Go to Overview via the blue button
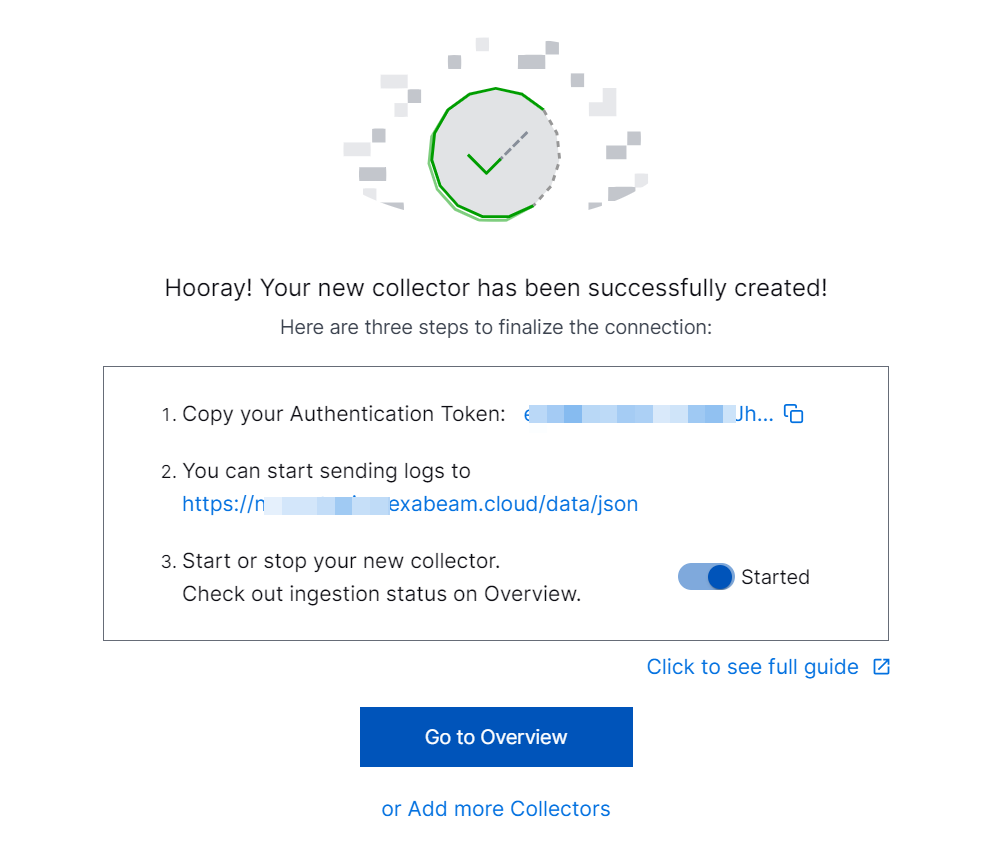The width and height of the screenshot is (994, 868). (x=496, y=737)
